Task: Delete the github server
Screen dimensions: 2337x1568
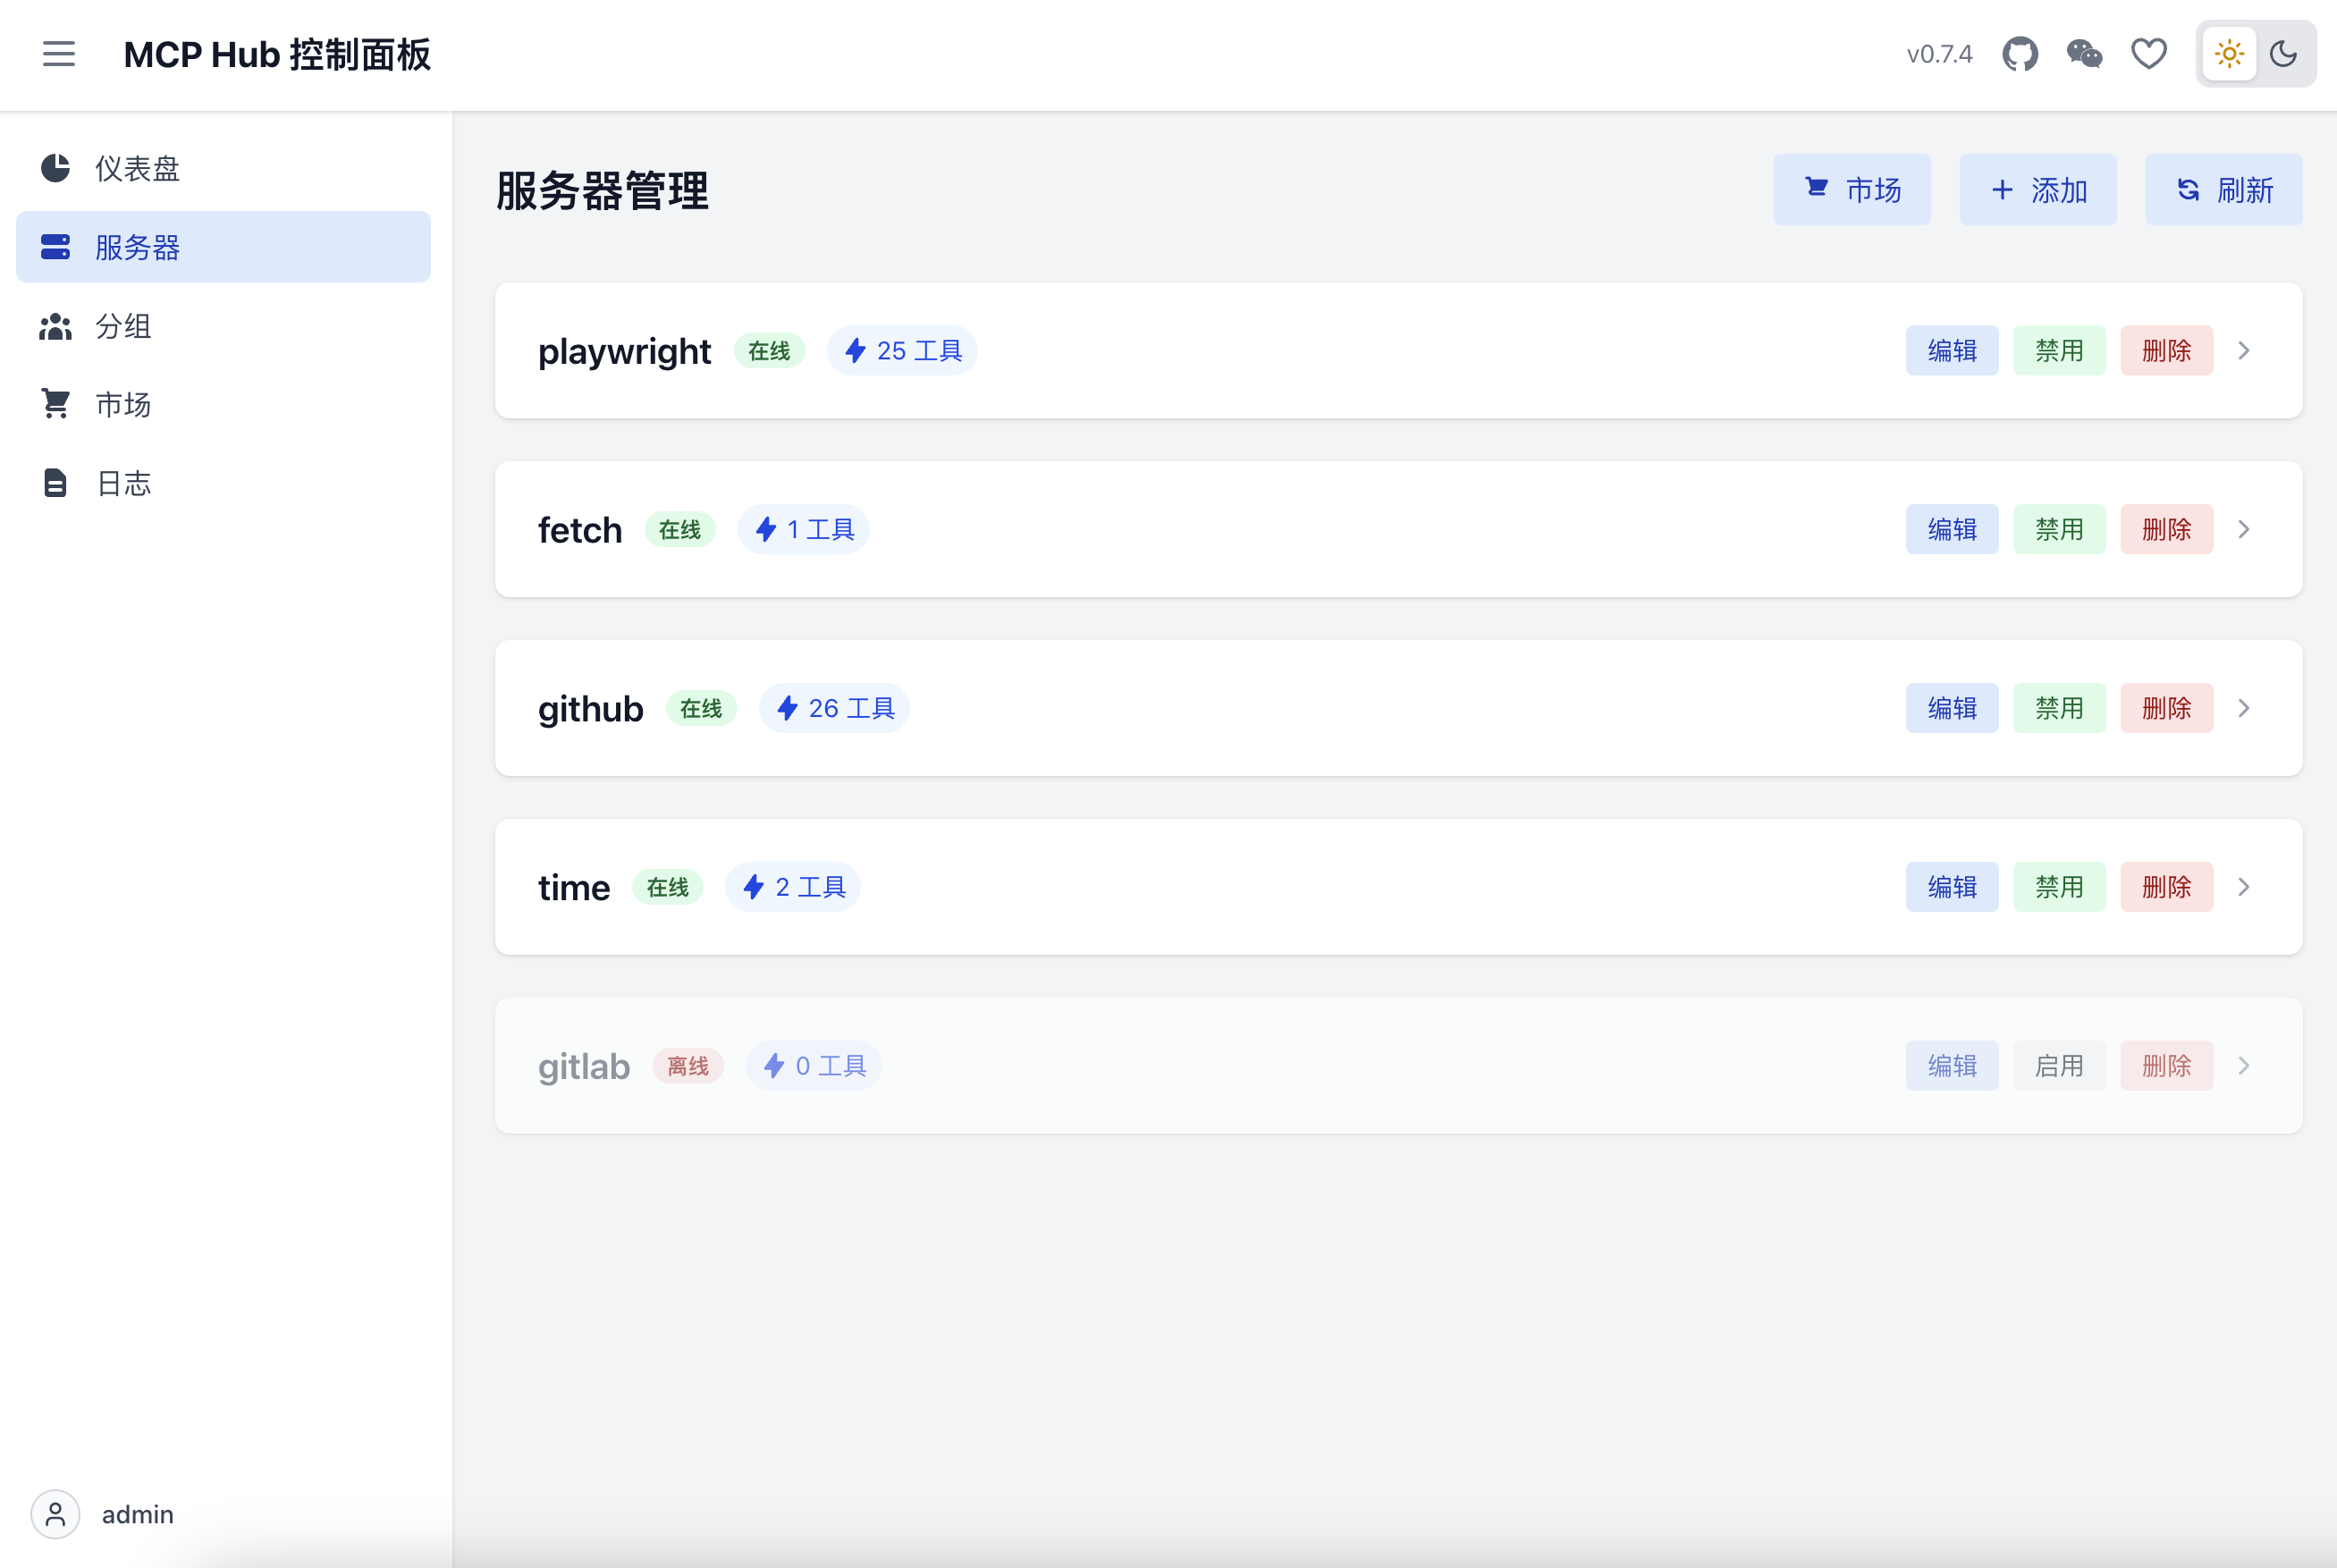Action: 2166,708
